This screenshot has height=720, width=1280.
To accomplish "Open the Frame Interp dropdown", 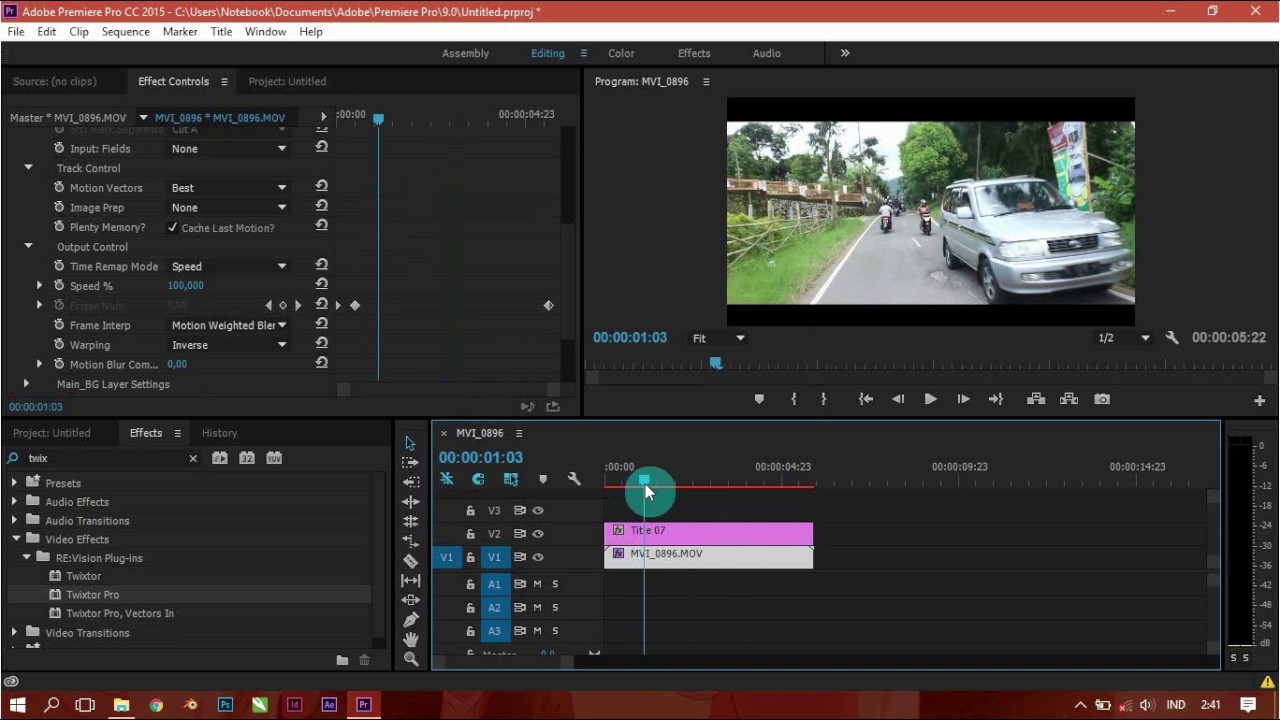I will [x=229, y=325].
